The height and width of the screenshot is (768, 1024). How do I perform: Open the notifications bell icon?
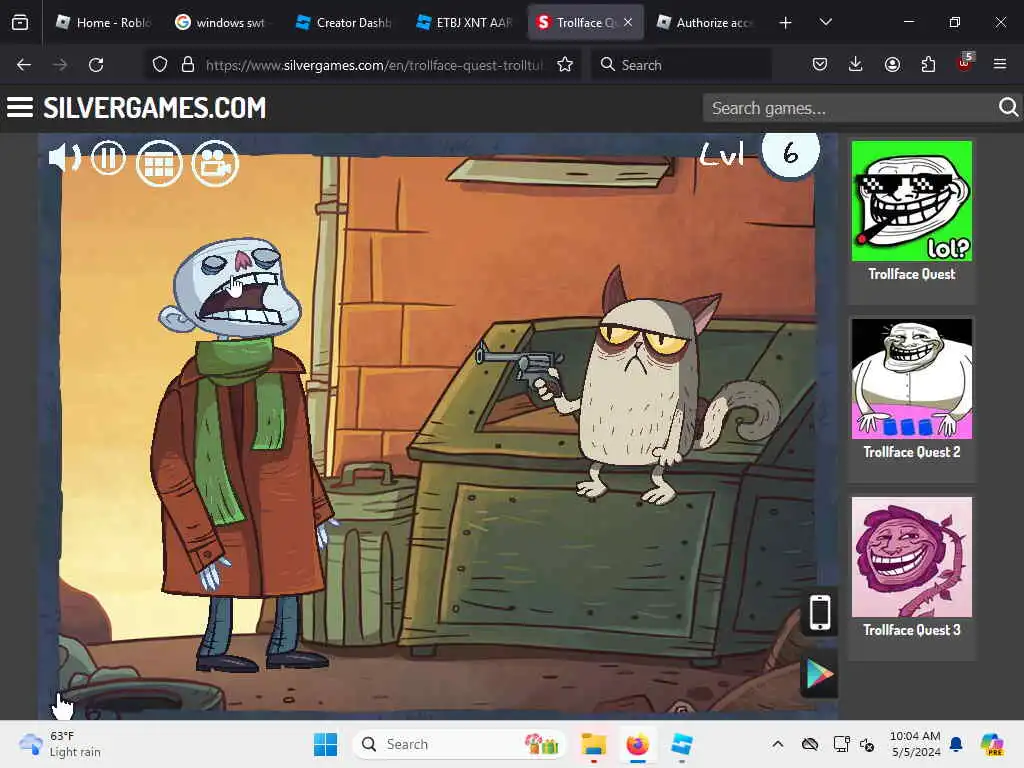[956, 744]
